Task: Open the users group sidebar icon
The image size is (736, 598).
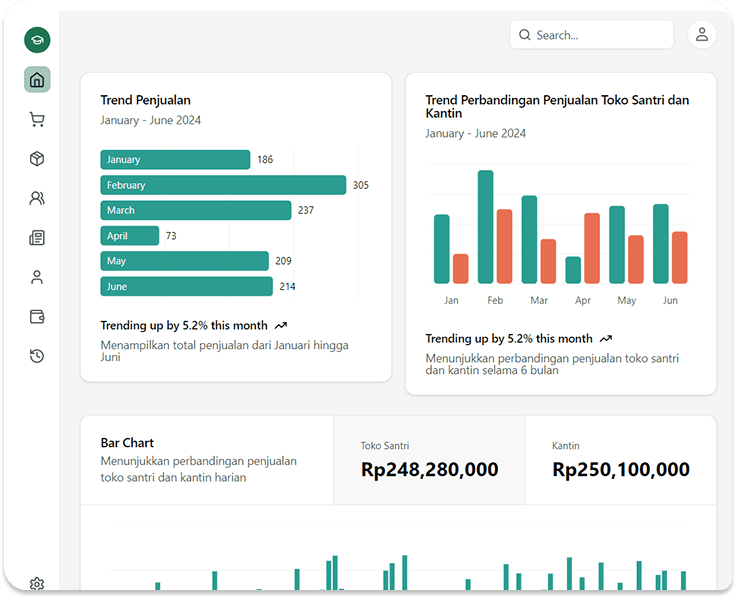Action: coord(37,198)
